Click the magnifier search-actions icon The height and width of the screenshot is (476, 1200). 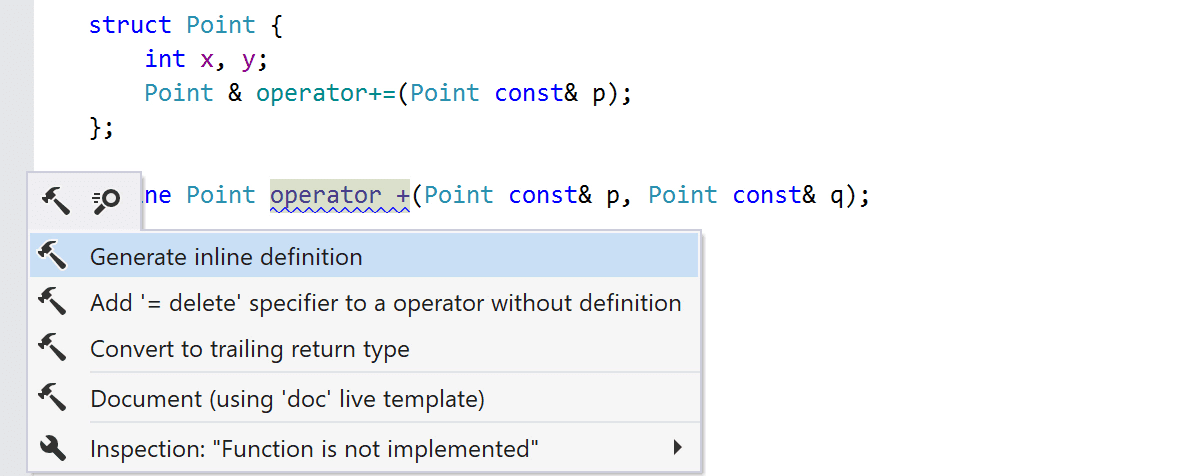coord(106,200)
